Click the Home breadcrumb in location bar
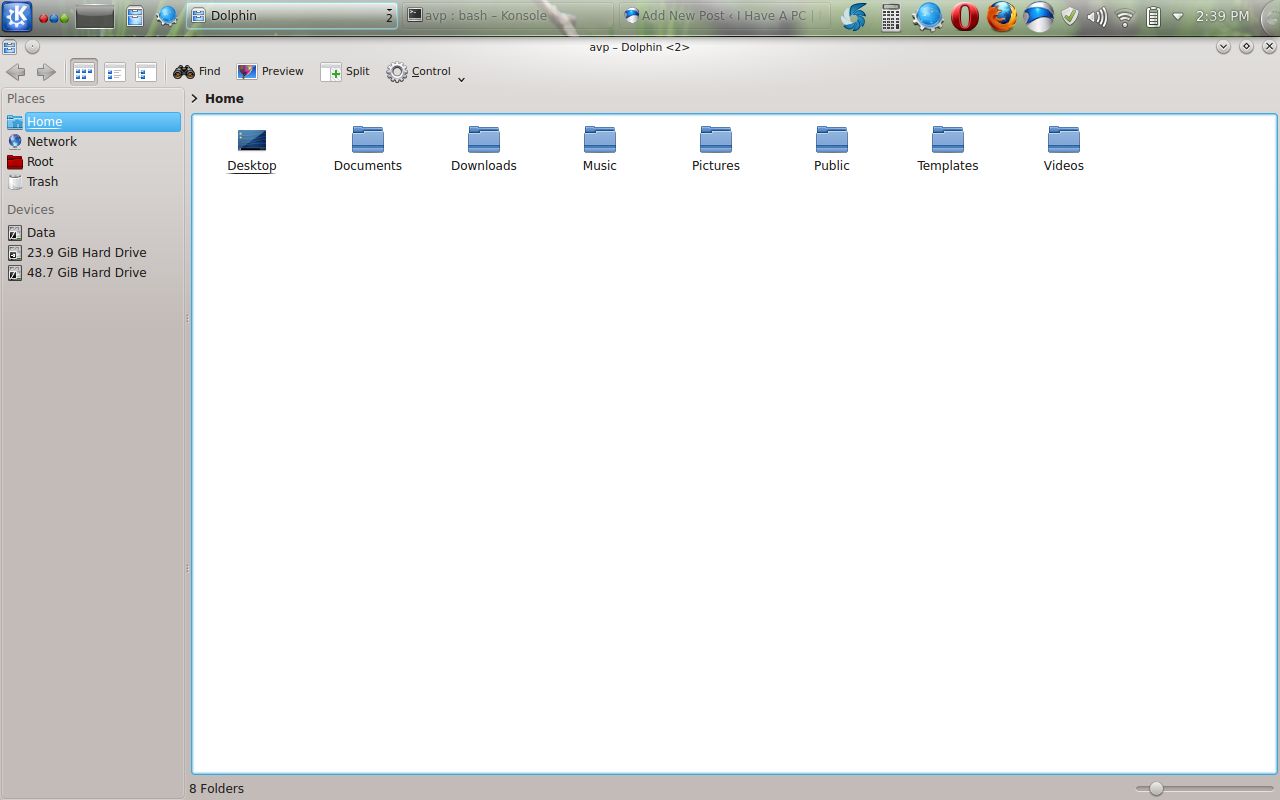The image size is (1280, 800). point(224,98)
